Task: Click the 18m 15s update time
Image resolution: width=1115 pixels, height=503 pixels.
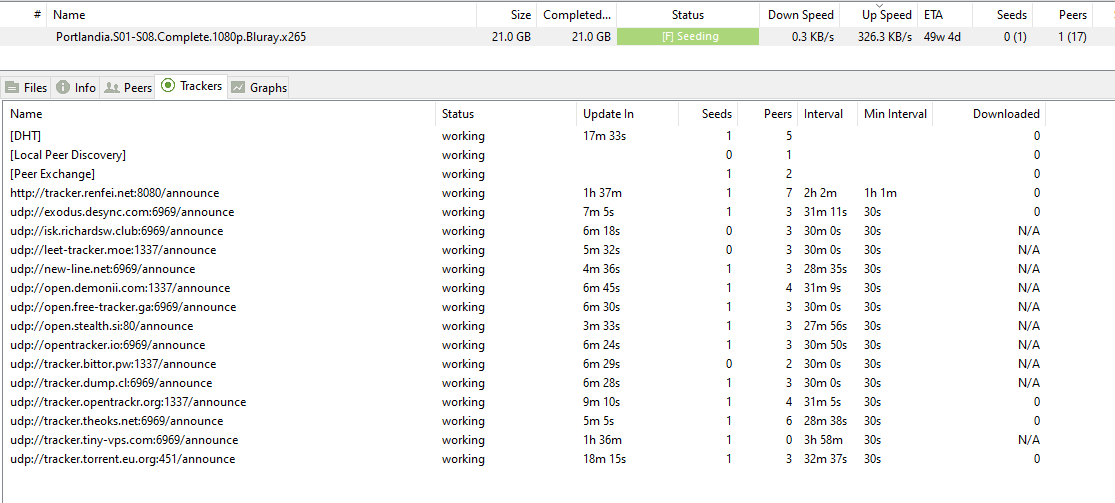Action: (604, 459)
